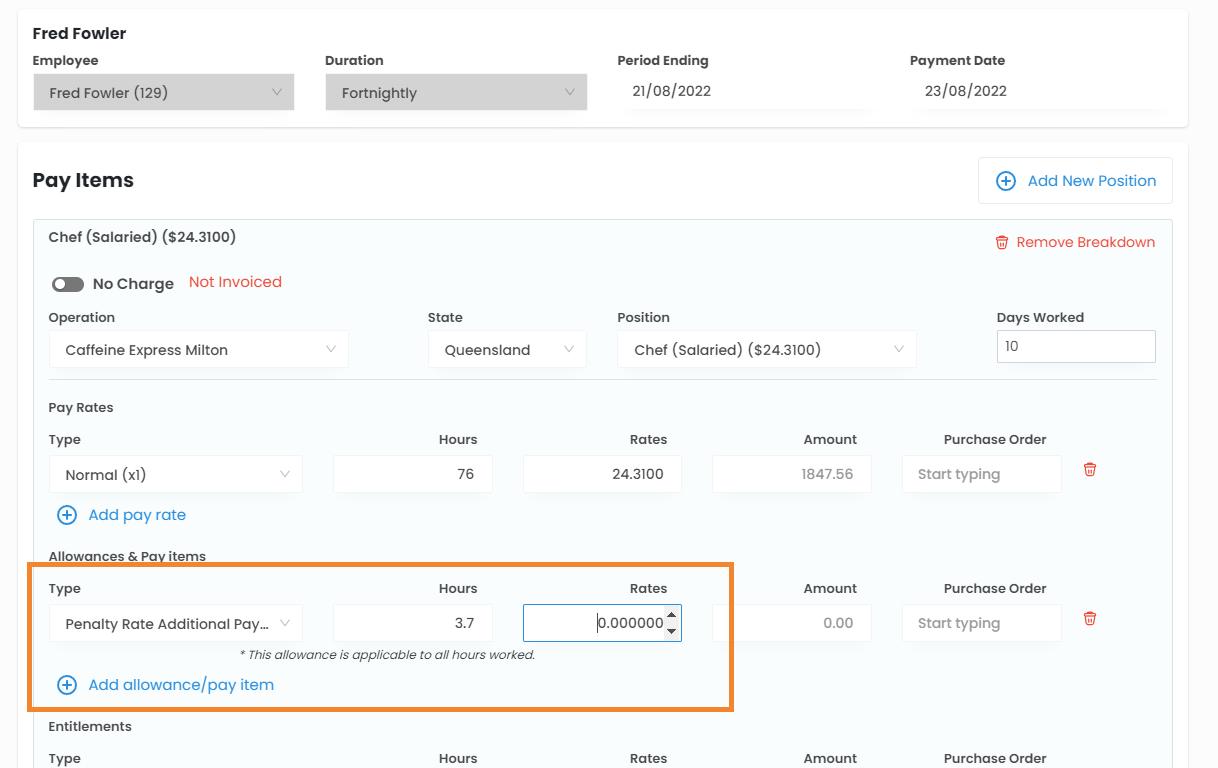Decrease allowance rate with the down stepper arrow
Viewport: 1218px width, 768px height.
point(672,631)
